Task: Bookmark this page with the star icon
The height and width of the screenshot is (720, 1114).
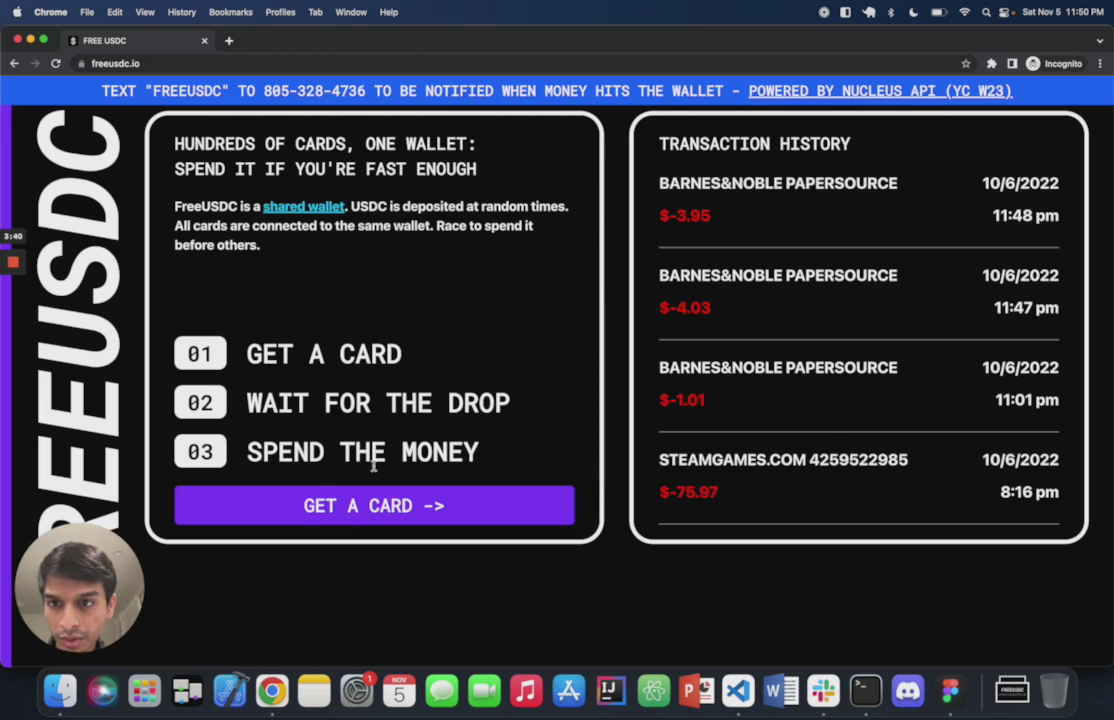Action: 966,63
